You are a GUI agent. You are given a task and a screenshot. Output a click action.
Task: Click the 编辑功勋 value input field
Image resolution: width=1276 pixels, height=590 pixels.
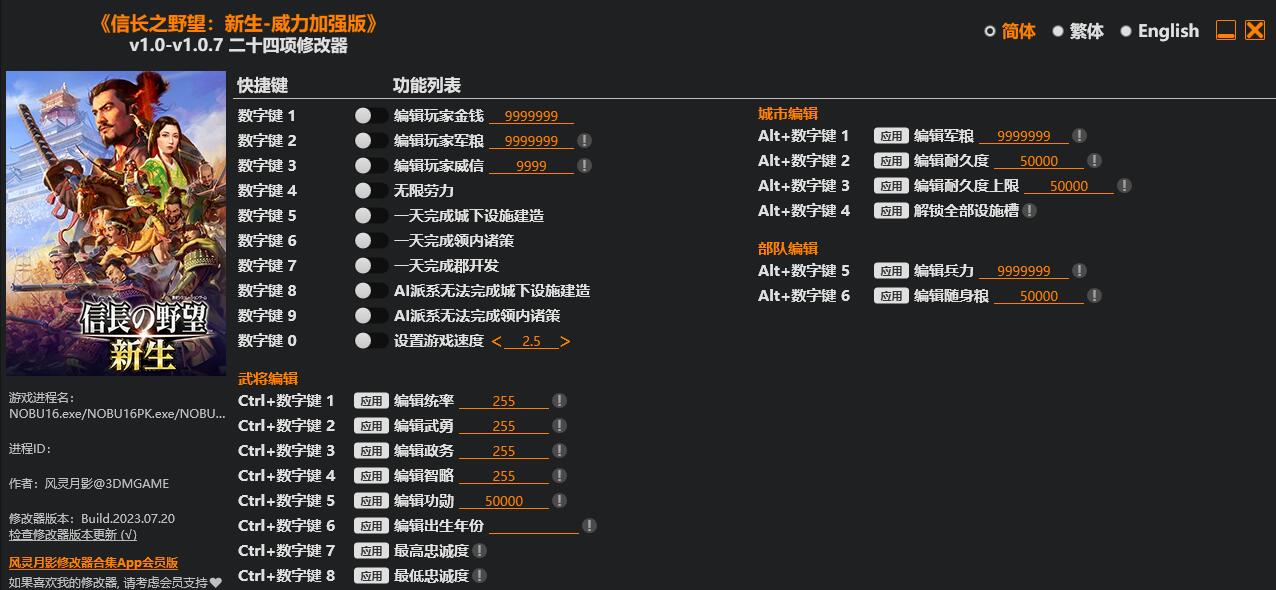tap(504, 501)
